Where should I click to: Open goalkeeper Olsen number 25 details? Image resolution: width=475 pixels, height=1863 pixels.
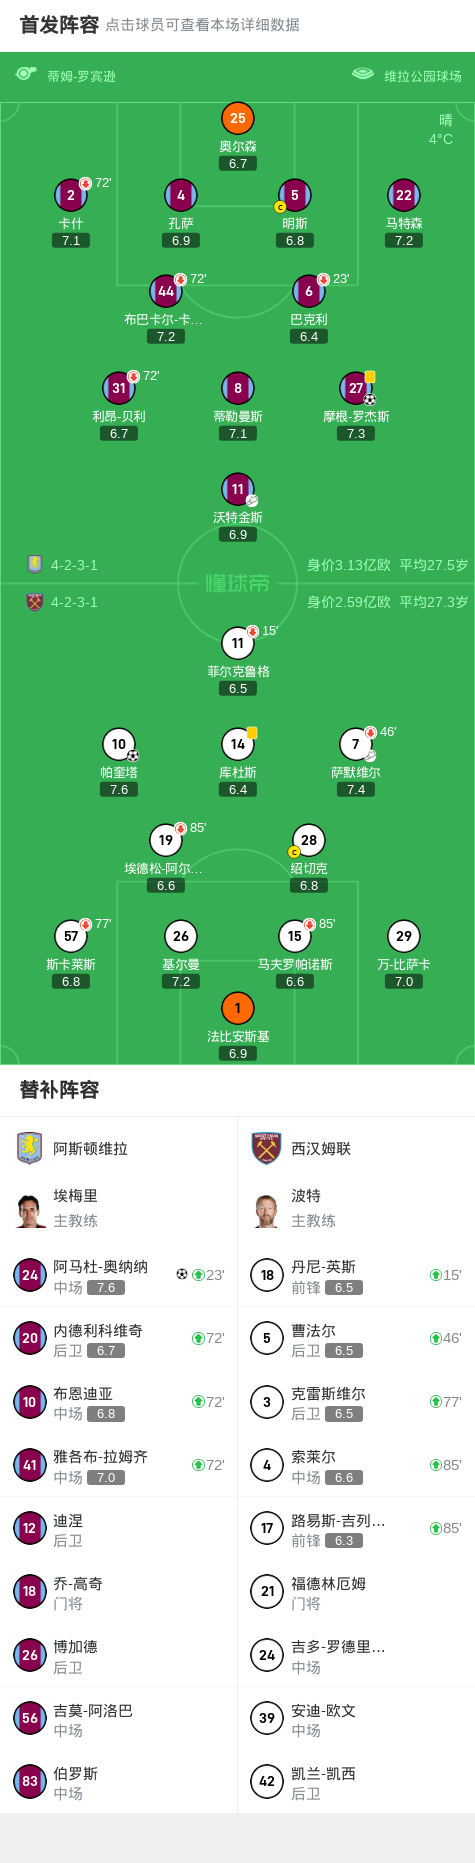coord(238,118)
